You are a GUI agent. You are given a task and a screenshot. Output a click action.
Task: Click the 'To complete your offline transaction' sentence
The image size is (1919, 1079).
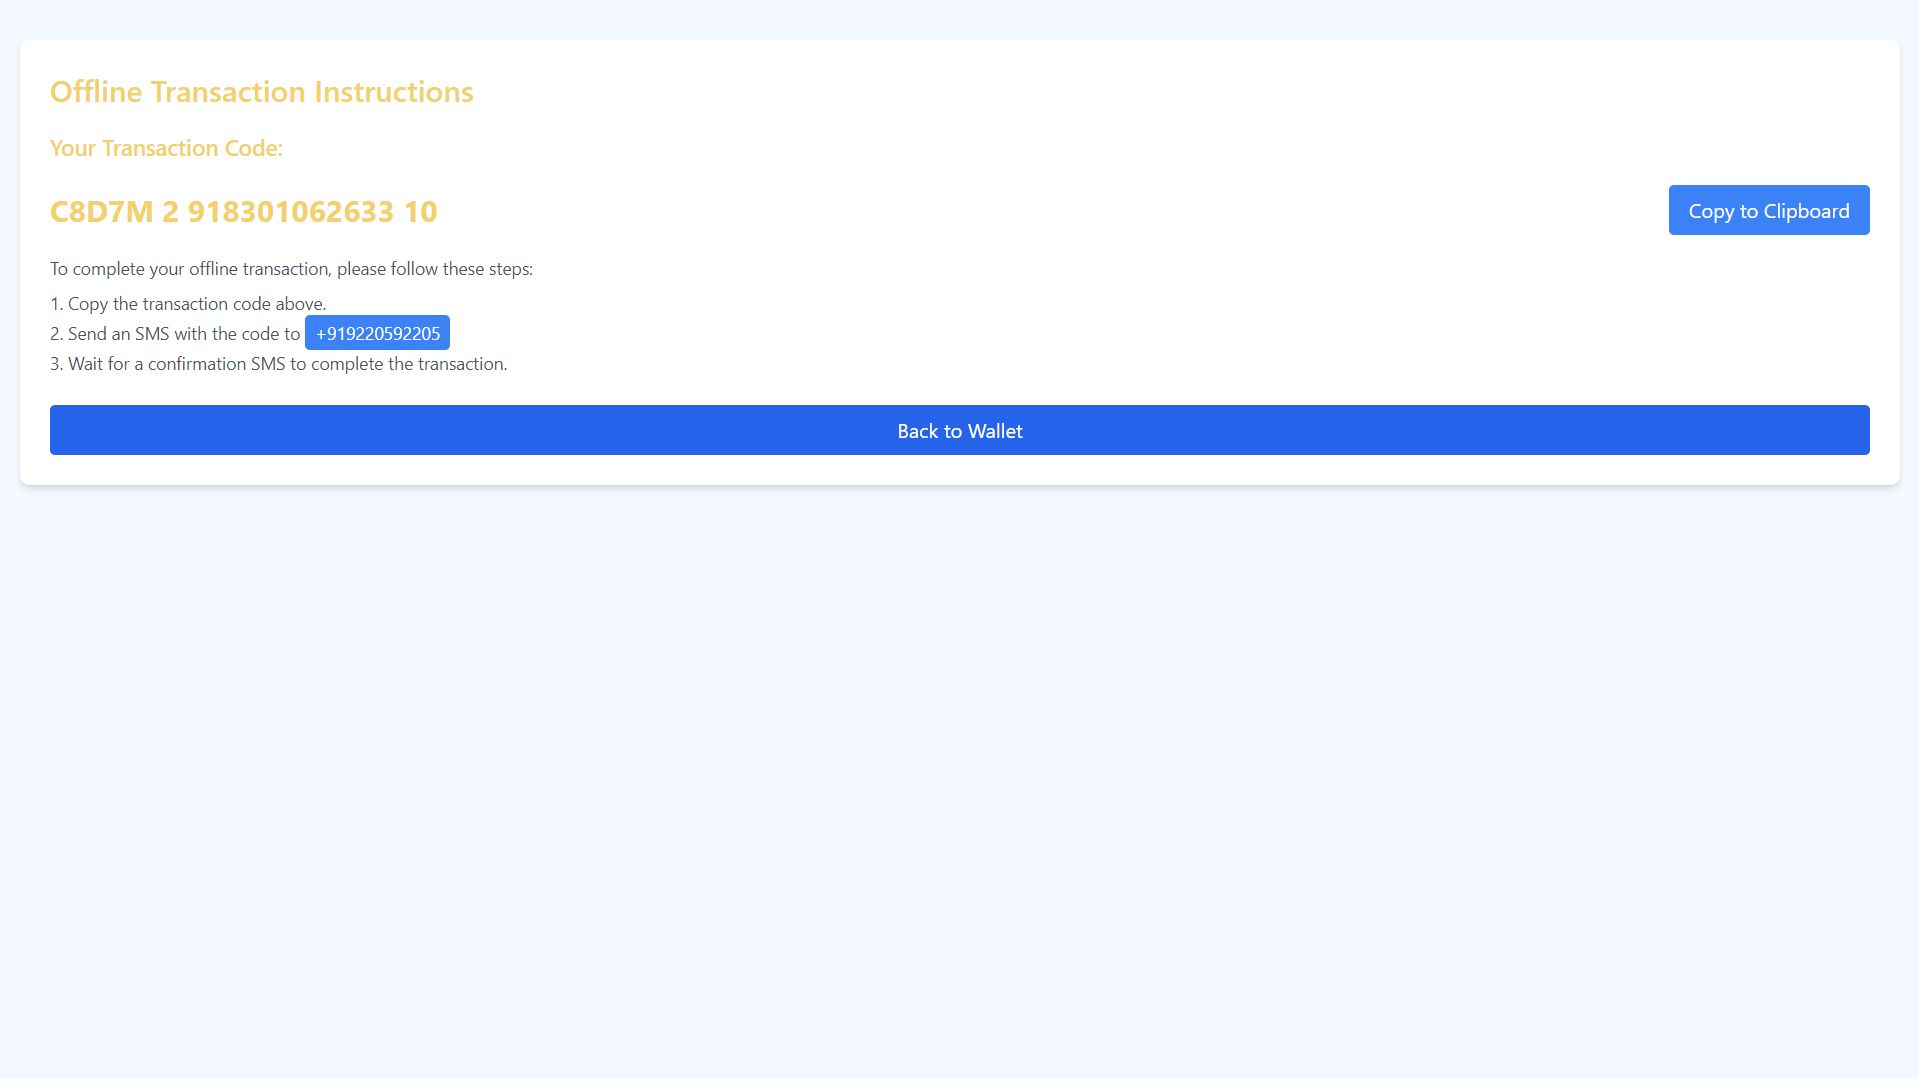coord(291,269)
